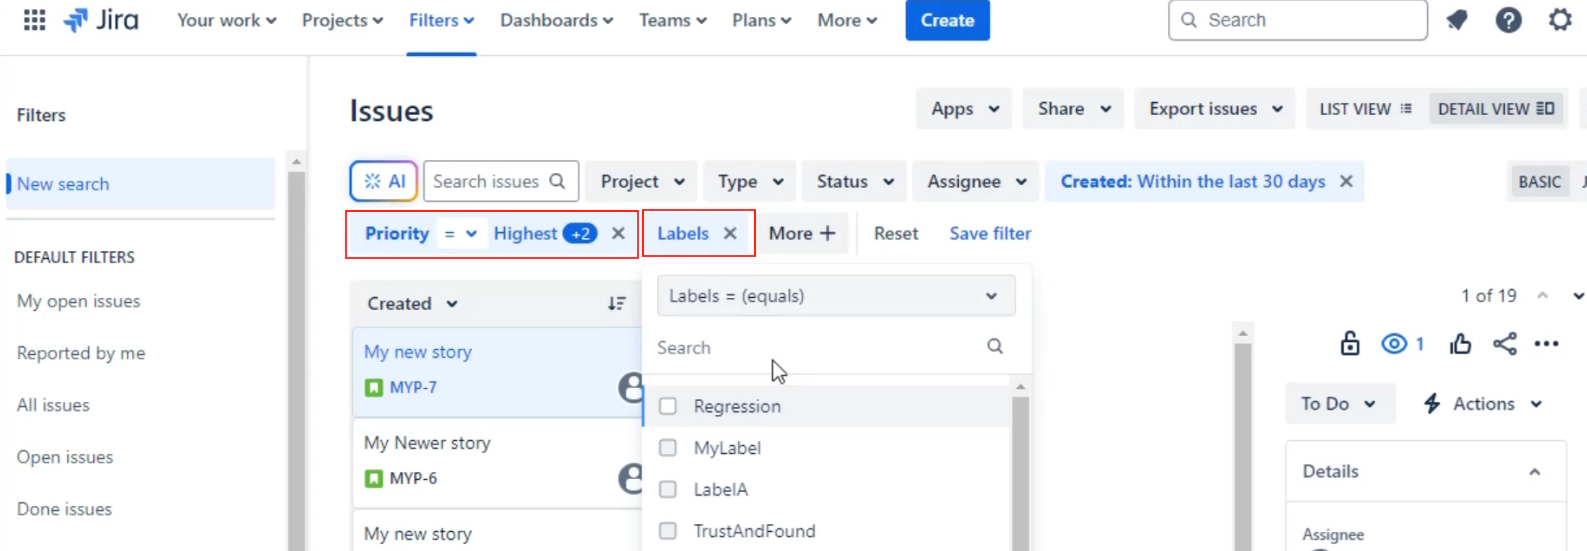Click Reset filters

(x=896, y=233)
